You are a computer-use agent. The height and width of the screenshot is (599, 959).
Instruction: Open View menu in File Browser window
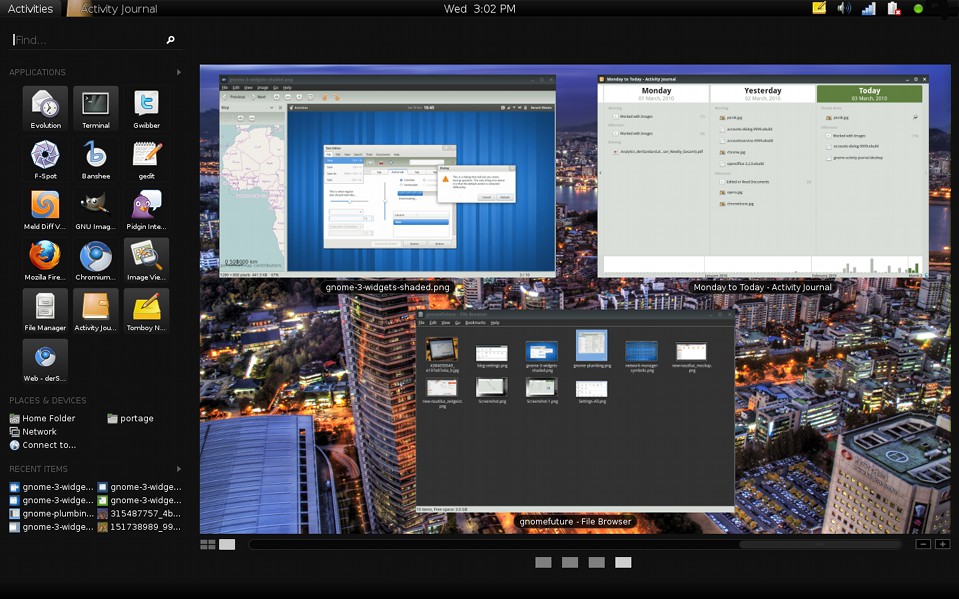[446, 322]
